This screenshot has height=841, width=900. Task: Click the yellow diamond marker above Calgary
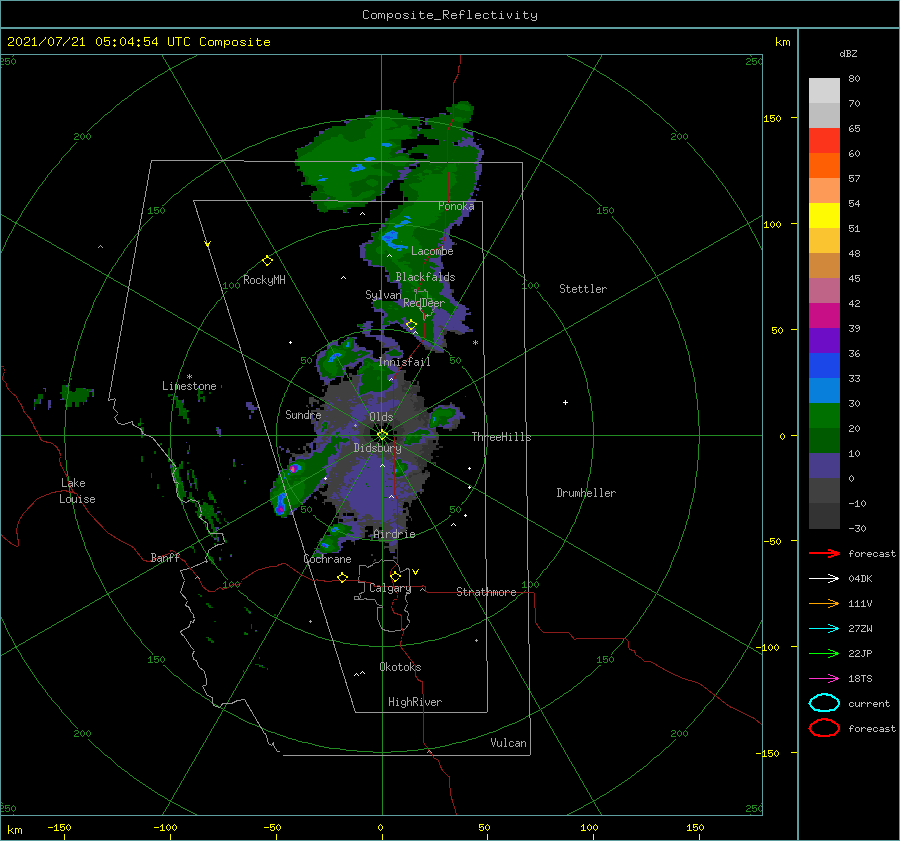point(395,576)
